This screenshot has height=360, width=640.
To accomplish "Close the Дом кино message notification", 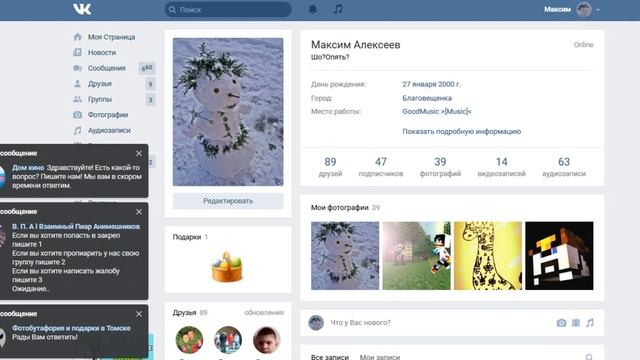I will click(139, 153).
